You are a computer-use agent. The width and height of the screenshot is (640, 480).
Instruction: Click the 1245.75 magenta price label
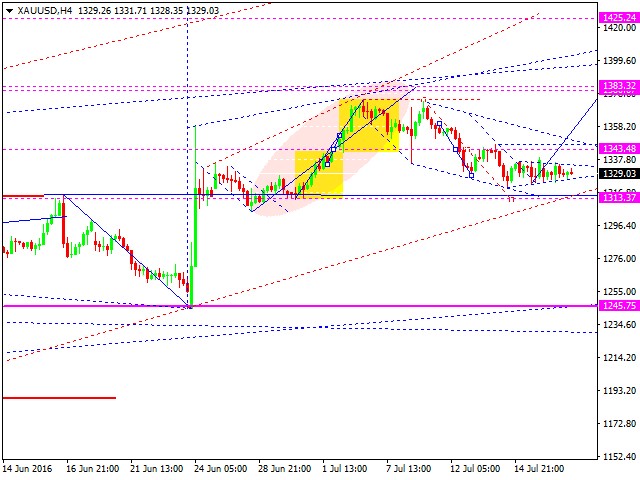619,305
